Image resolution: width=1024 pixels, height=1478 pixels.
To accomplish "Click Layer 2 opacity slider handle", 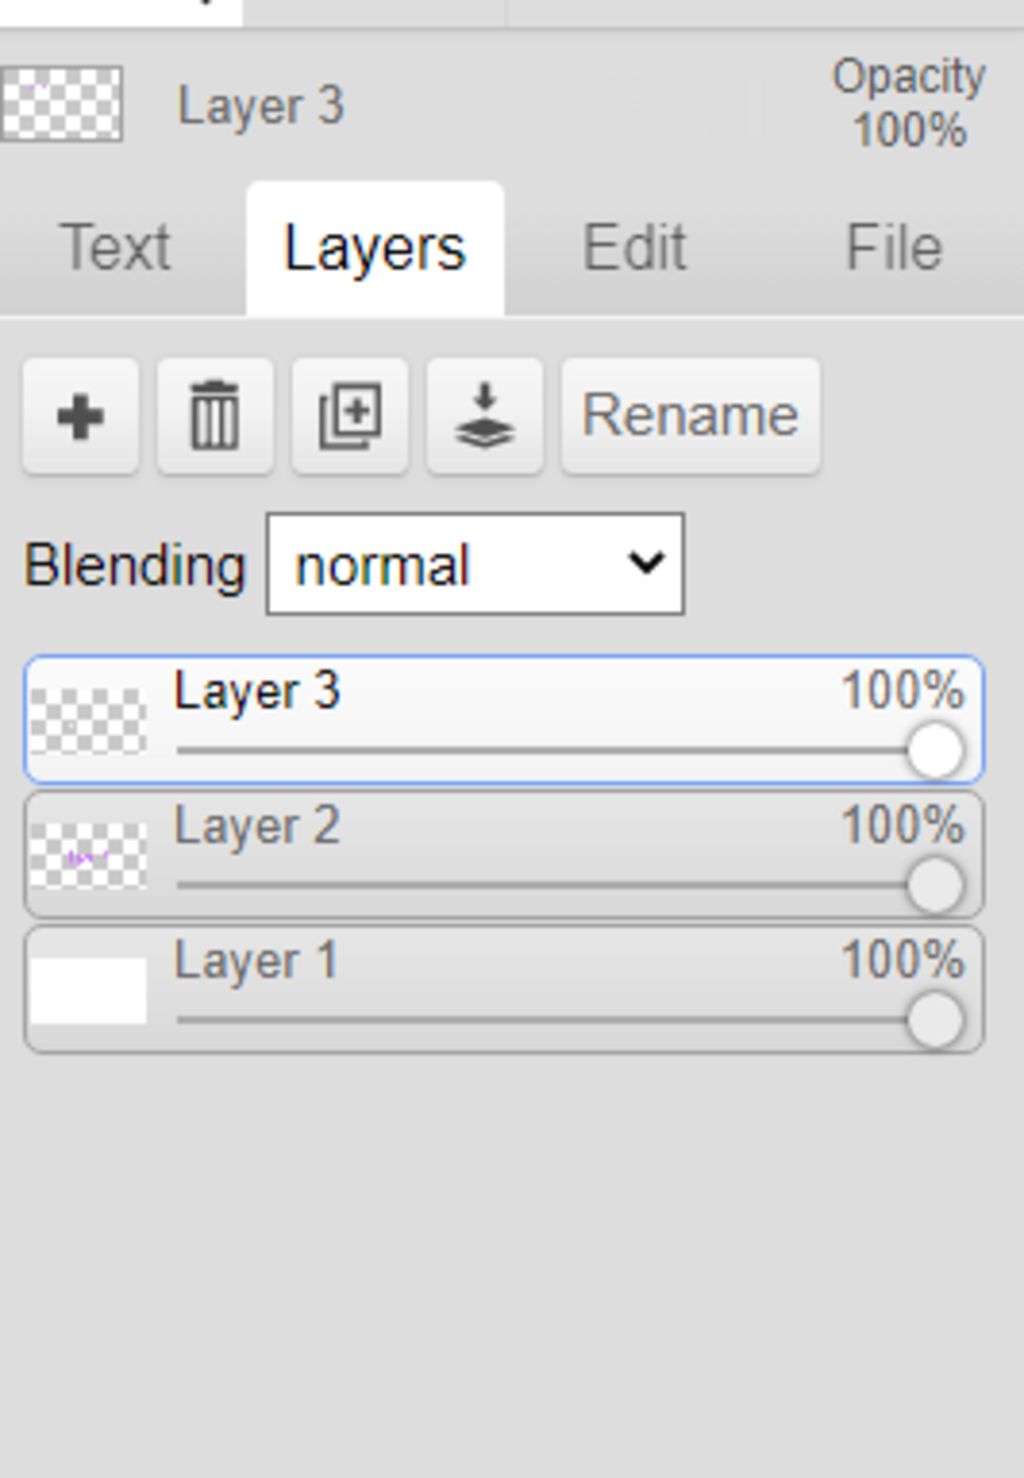I will pyautogui.click(x=935, y=885).
